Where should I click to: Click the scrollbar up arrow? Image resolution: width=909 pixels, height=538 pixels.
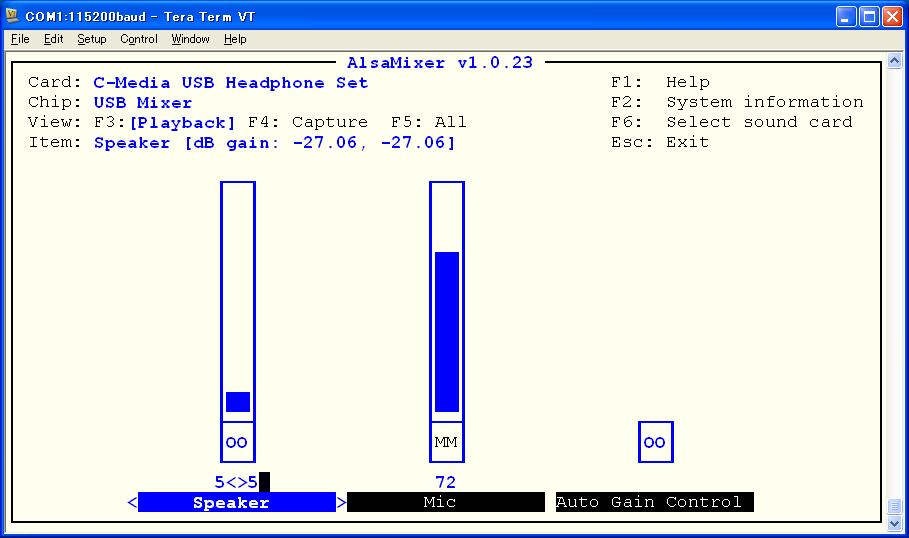(x=895, y=60)
